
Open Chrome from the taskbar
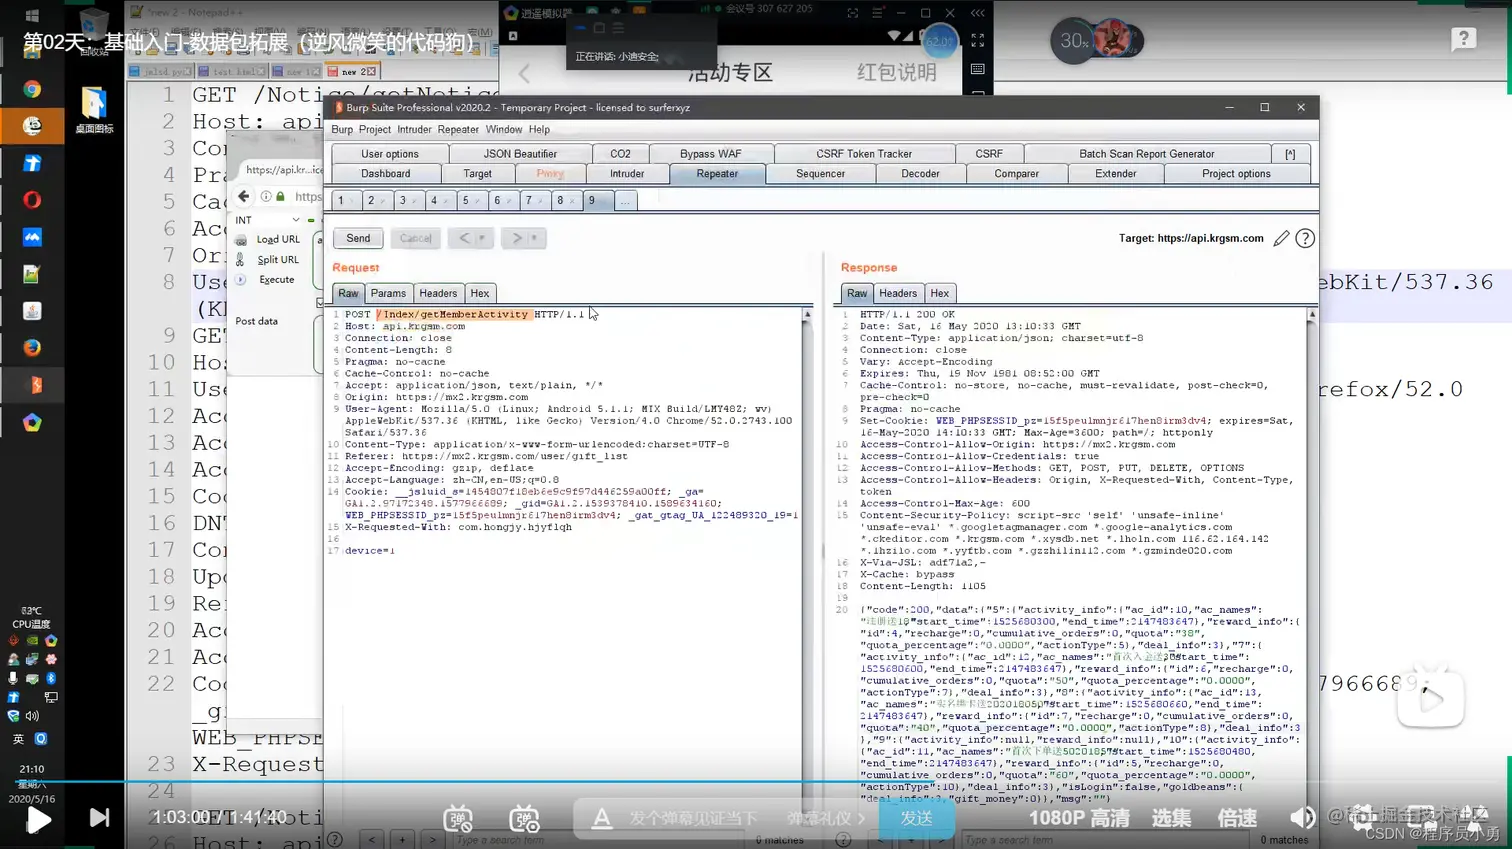click(32, 89)
